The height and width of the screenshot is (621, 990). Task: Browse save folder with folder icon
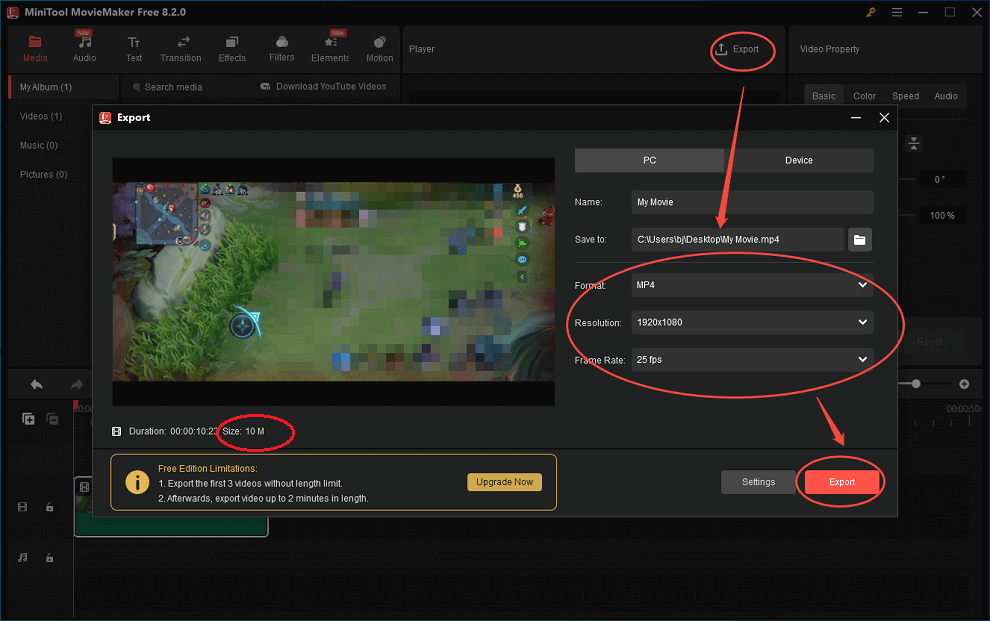859,240
